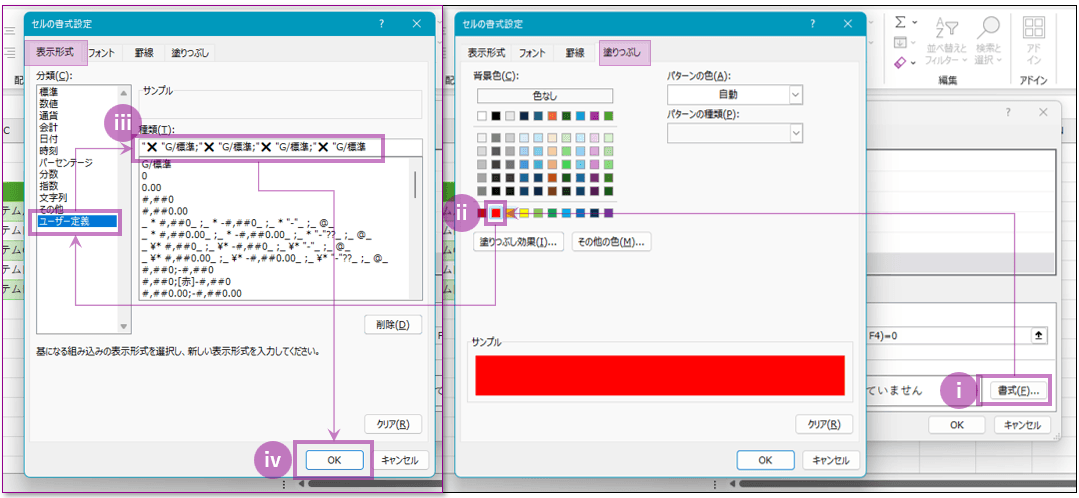Click the Fill down arrow icon
1079x498 pixels.
tap(900, 42)
